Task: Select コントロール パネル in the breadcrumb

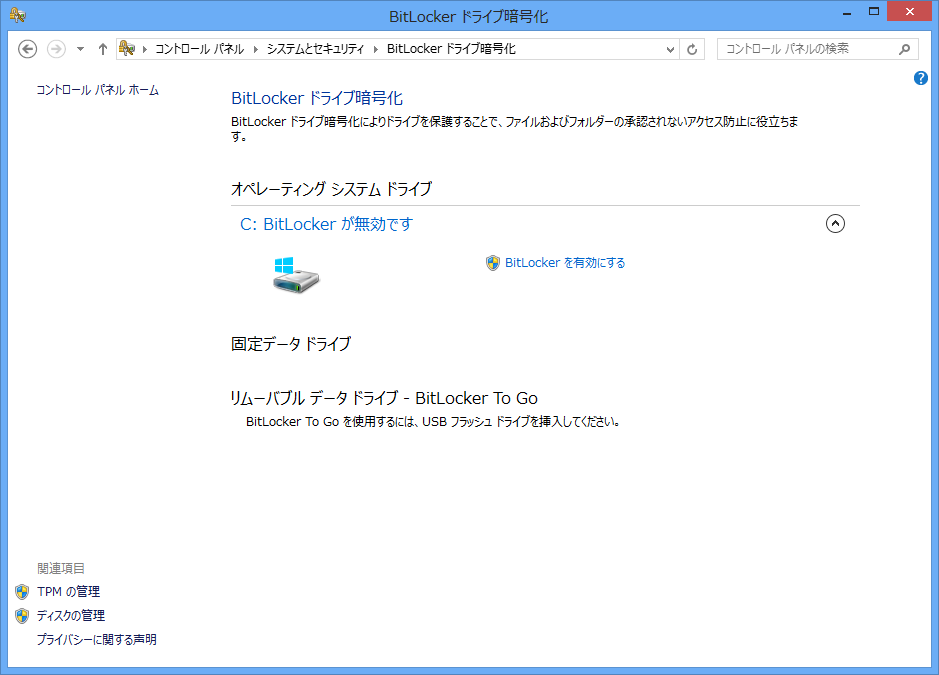Action: (x=199, y=49)
